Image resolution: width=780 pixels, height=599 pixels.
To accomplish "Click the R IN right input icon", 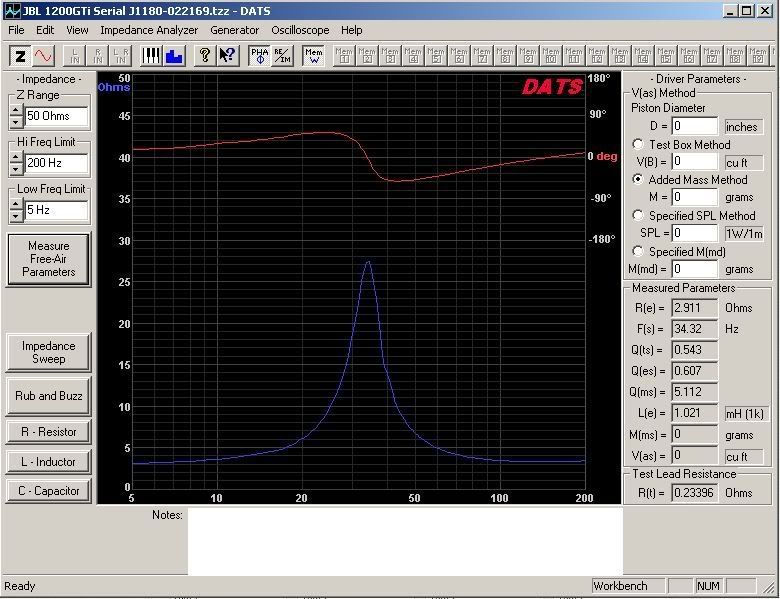I will point(98,56).
